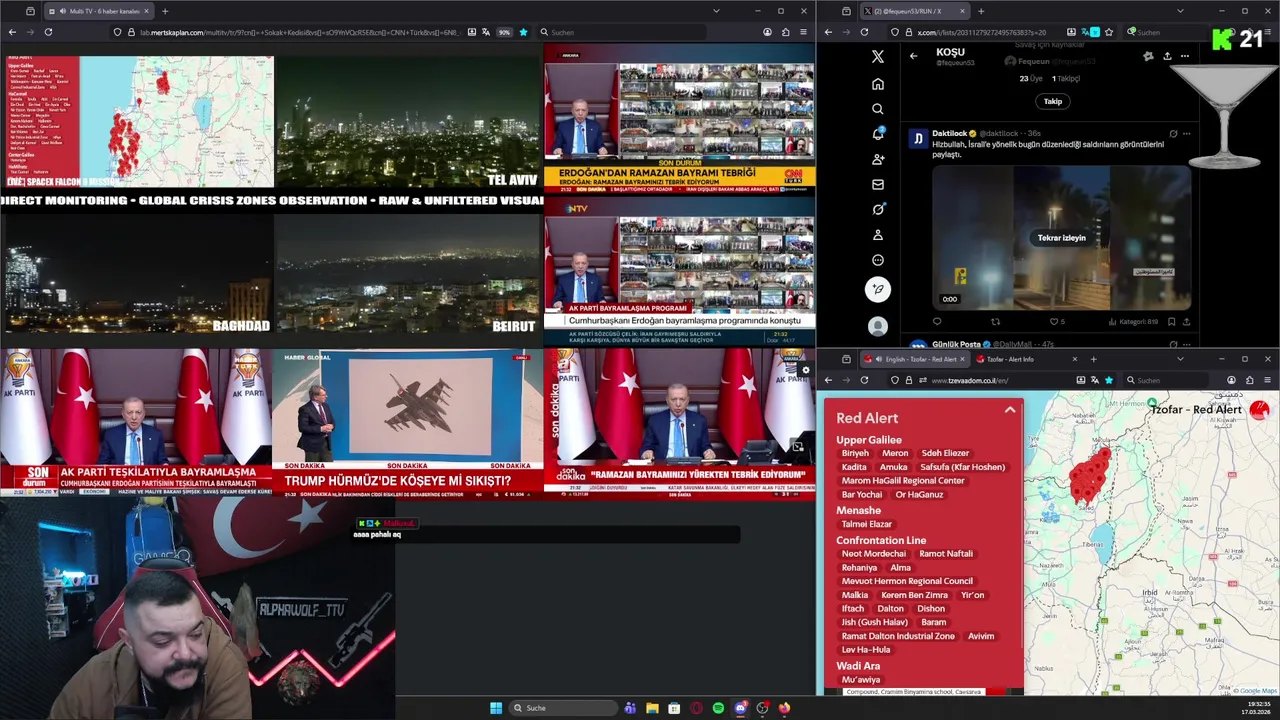This screenshot has width=1280, height=720.
Task: Click the 'Kerem Ben Zimra' chip
Action: pos(914,595)
